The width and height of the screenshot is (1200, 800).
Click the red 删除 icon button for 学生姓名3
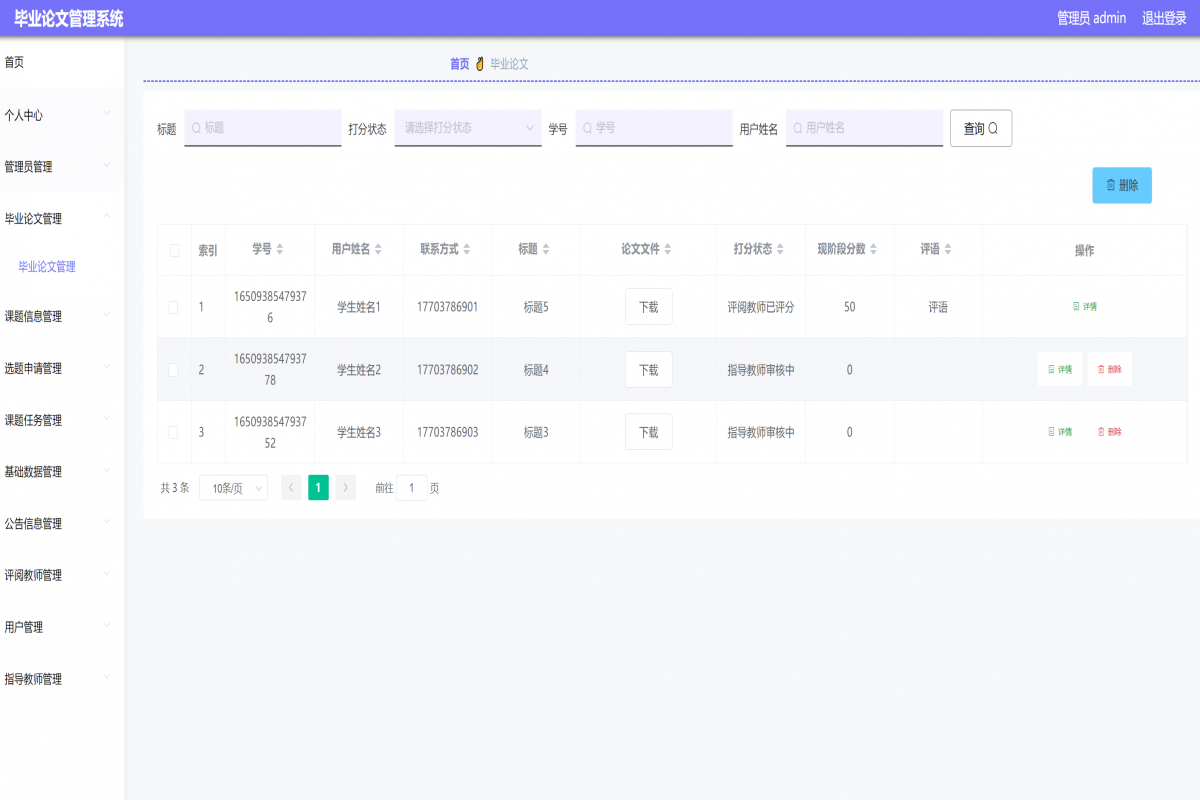tap(1109, 432)
